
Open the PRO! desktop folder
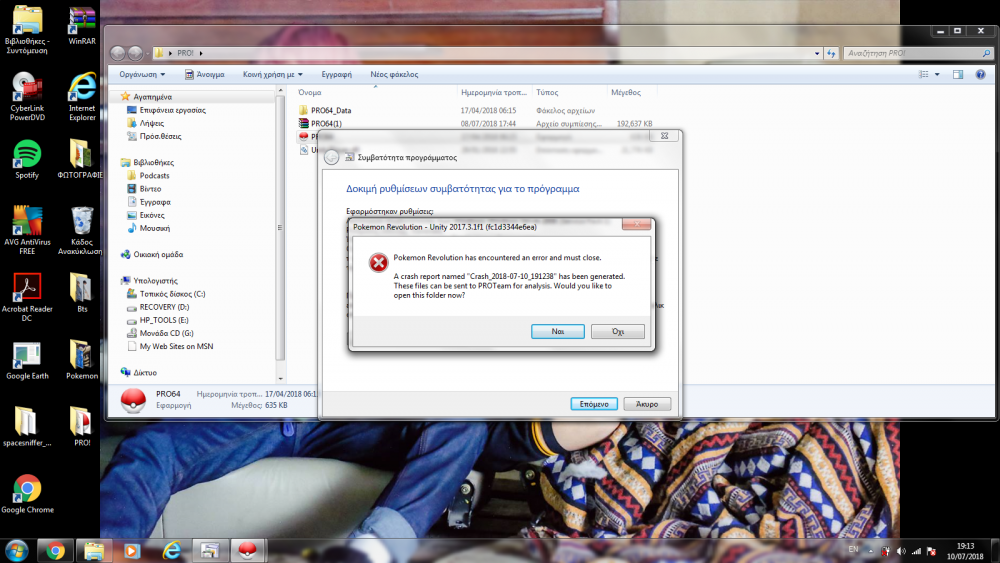point(82,427)
